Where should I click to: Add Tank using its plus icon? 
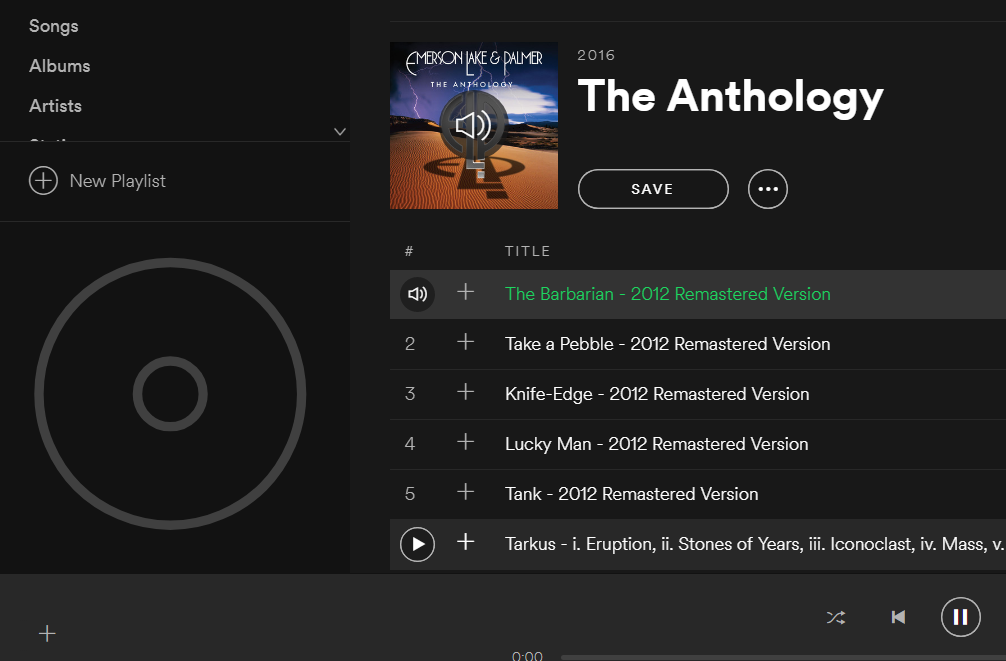click(465, 492)
